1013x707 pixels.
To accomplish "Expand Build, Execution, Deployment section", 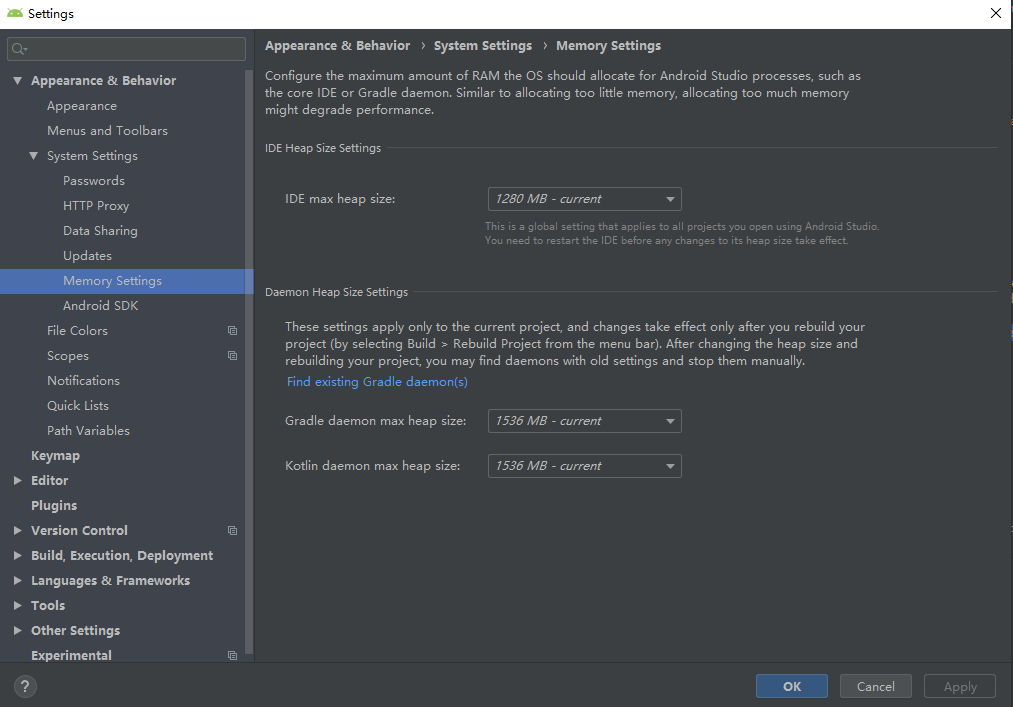I will [x=17, y=556].
